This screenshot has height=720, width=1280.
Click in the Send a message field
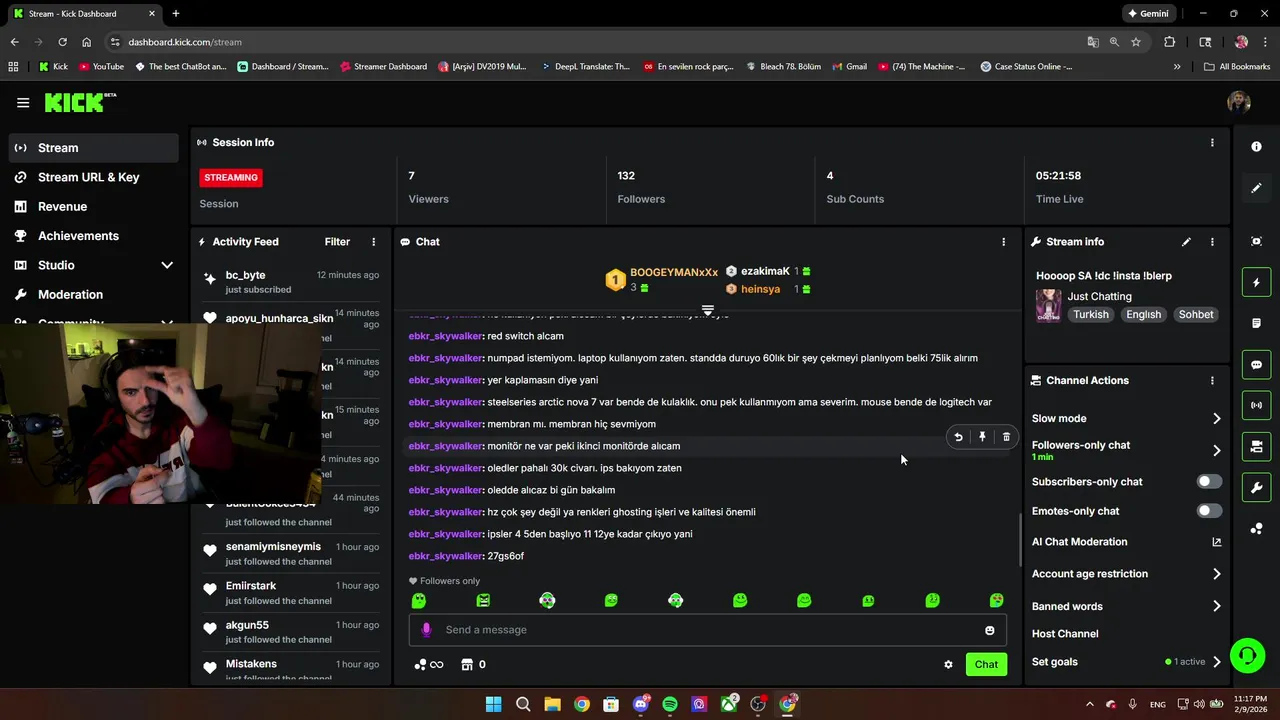707,630
